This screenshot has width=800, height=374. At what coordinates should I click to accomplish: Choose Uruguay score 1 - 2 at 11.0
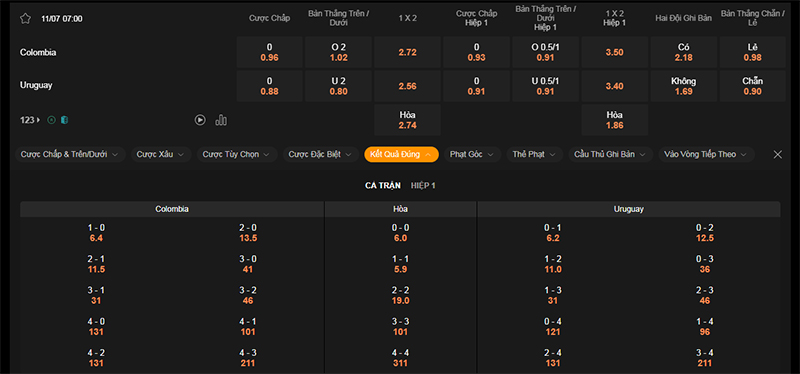tap(553, 264)
